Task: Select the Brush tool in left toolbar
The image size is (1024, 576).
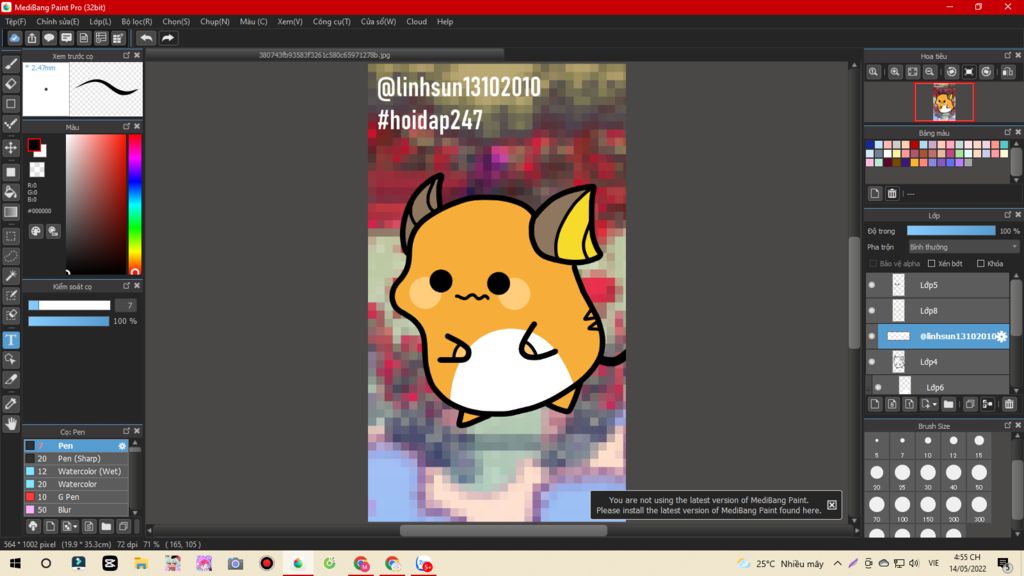Action: (11, 64)
